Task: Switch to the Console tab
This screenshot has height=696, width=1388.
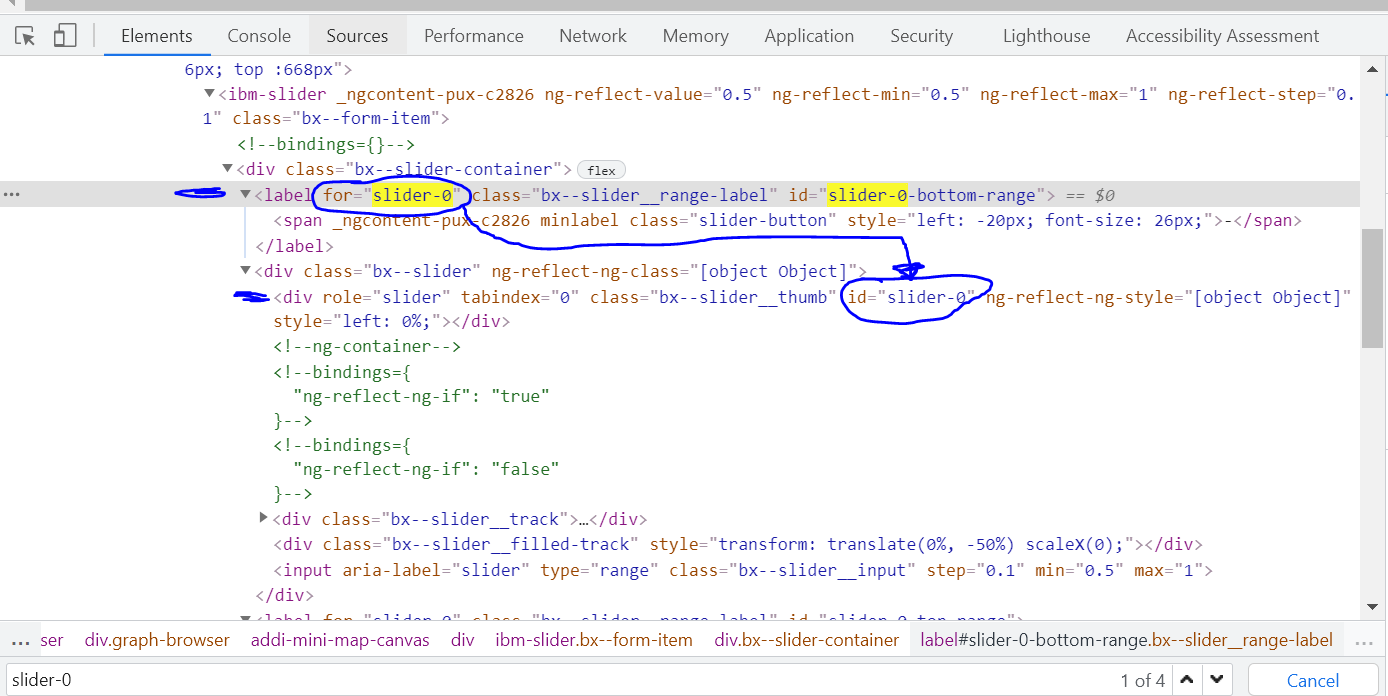Action: point(258,35)
